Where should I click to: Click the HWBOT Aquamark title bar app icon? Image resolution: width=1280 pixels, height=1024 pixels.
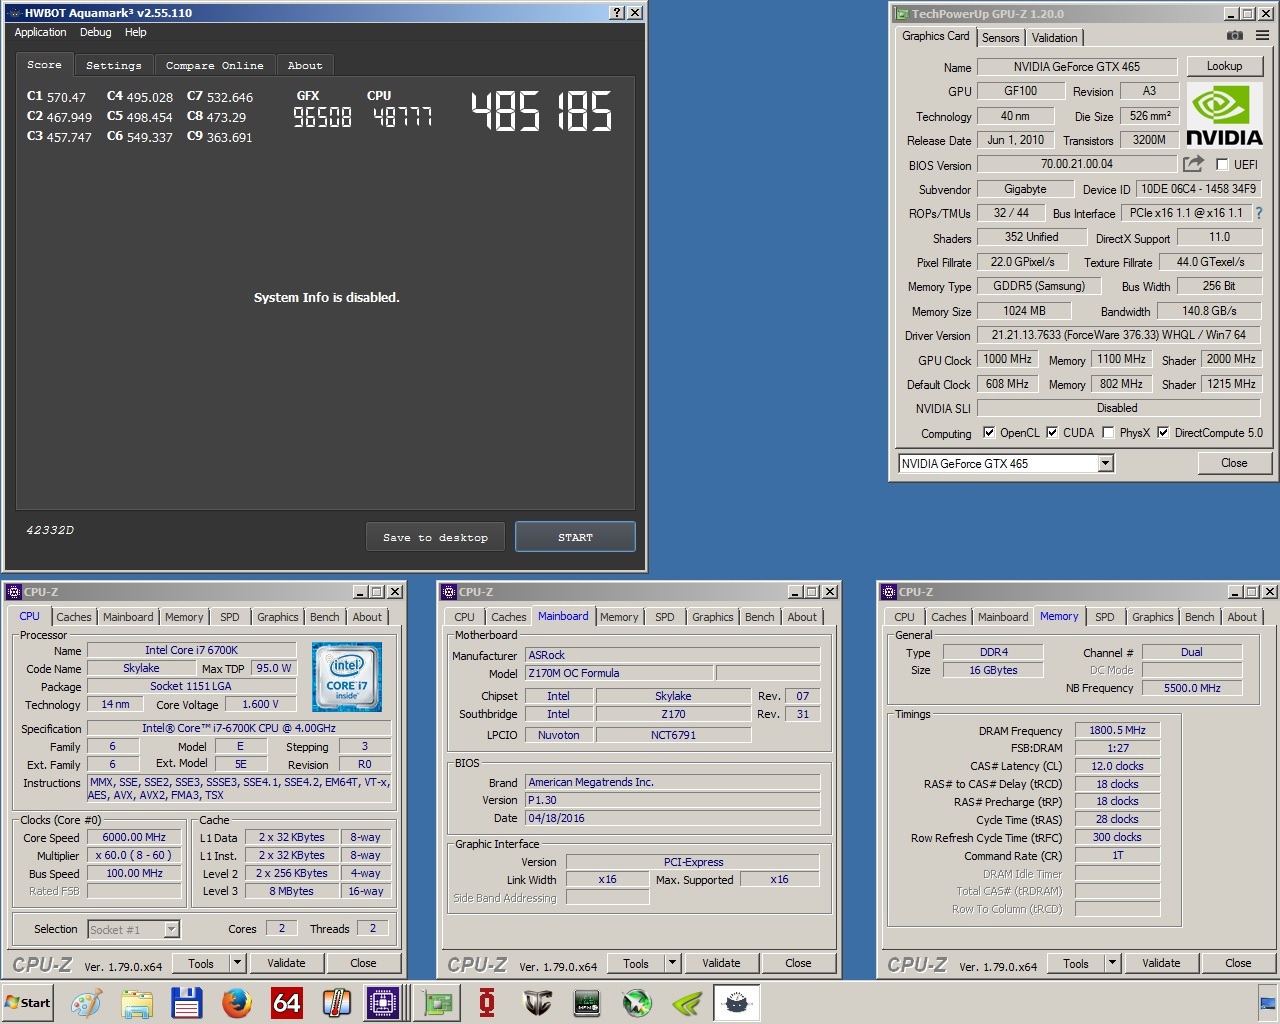pos(13,13)
